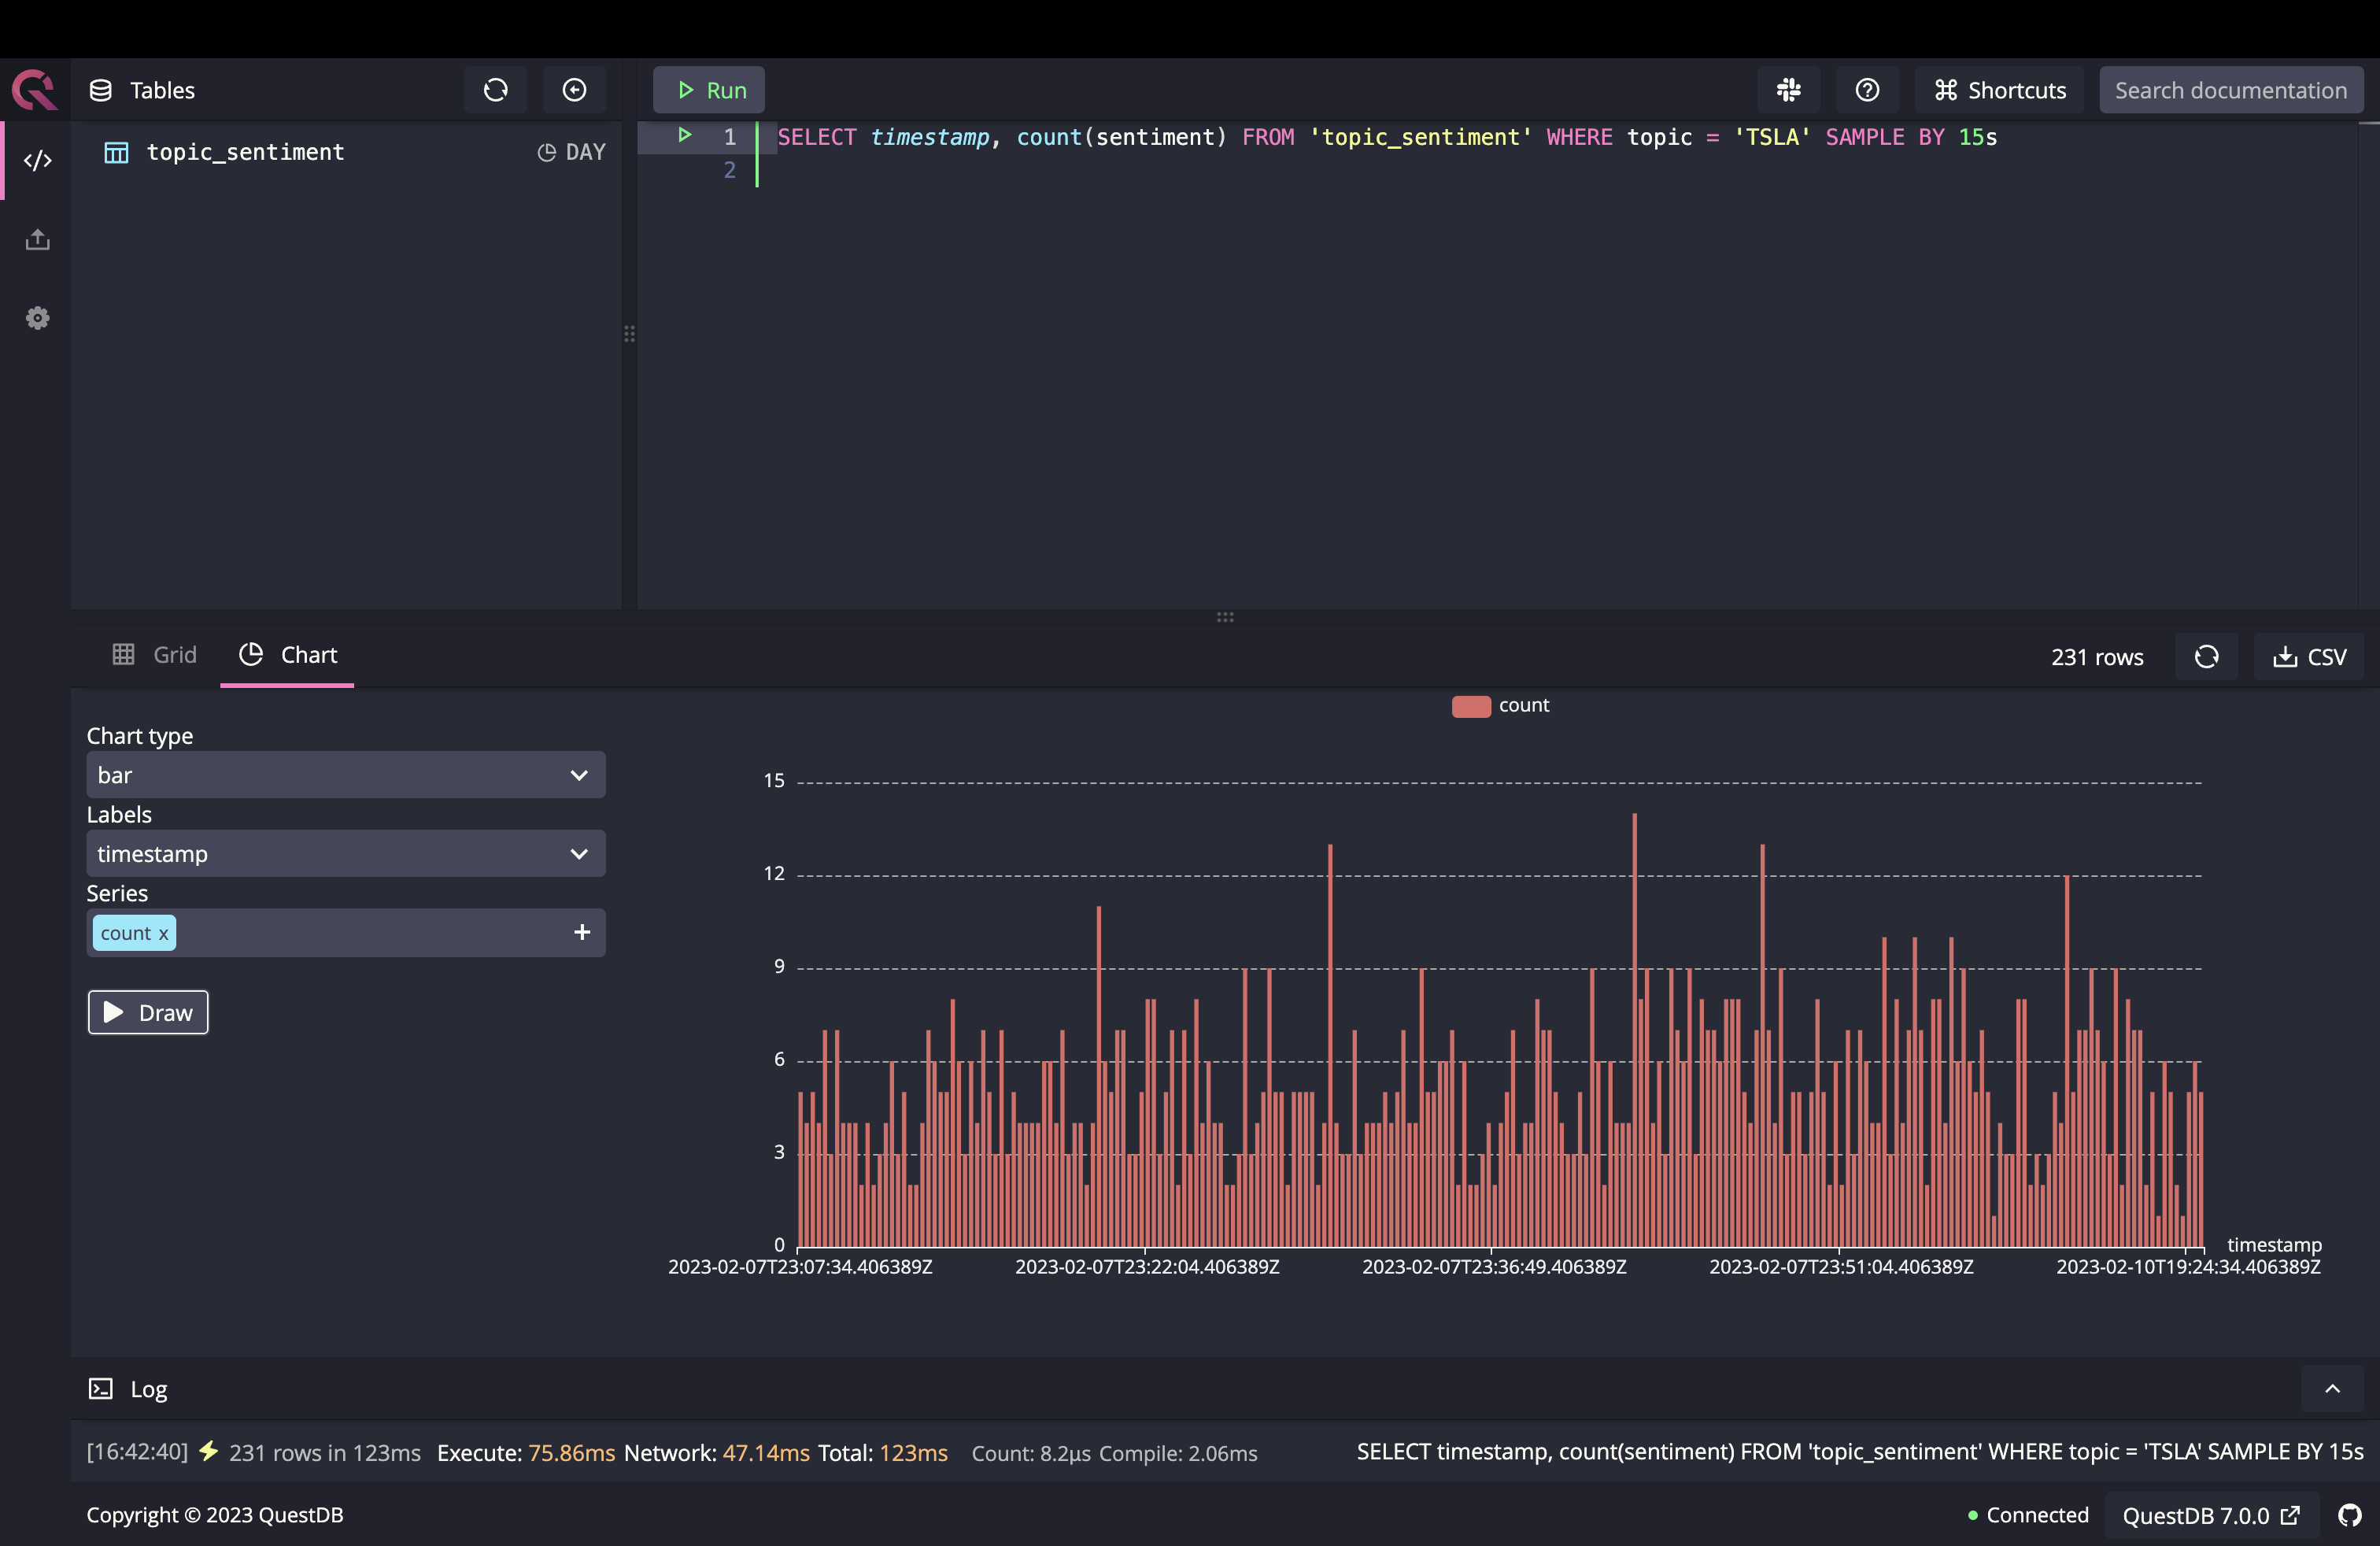
Task: Collapse the Log panel chevron
Action: (x=2332, y=1389)
